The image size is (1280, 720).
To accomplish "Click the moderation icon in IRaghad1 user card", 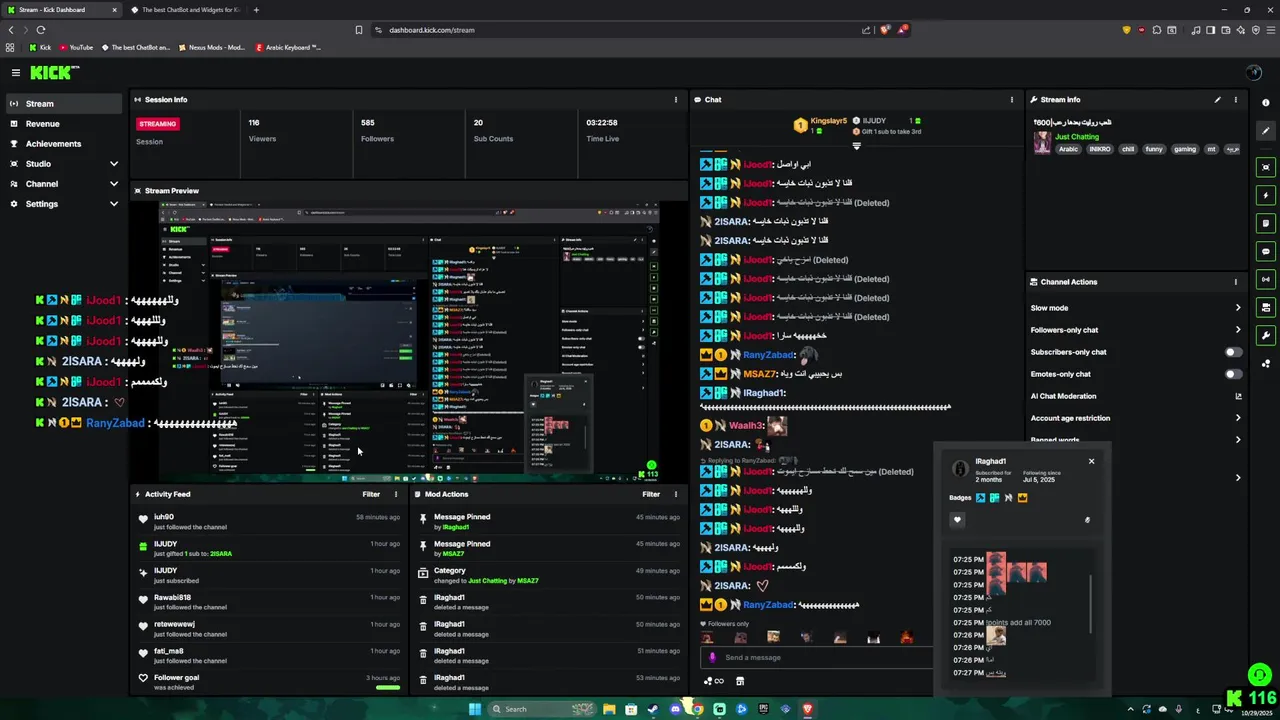I will pyautogui.click(x=1087, y=520).
